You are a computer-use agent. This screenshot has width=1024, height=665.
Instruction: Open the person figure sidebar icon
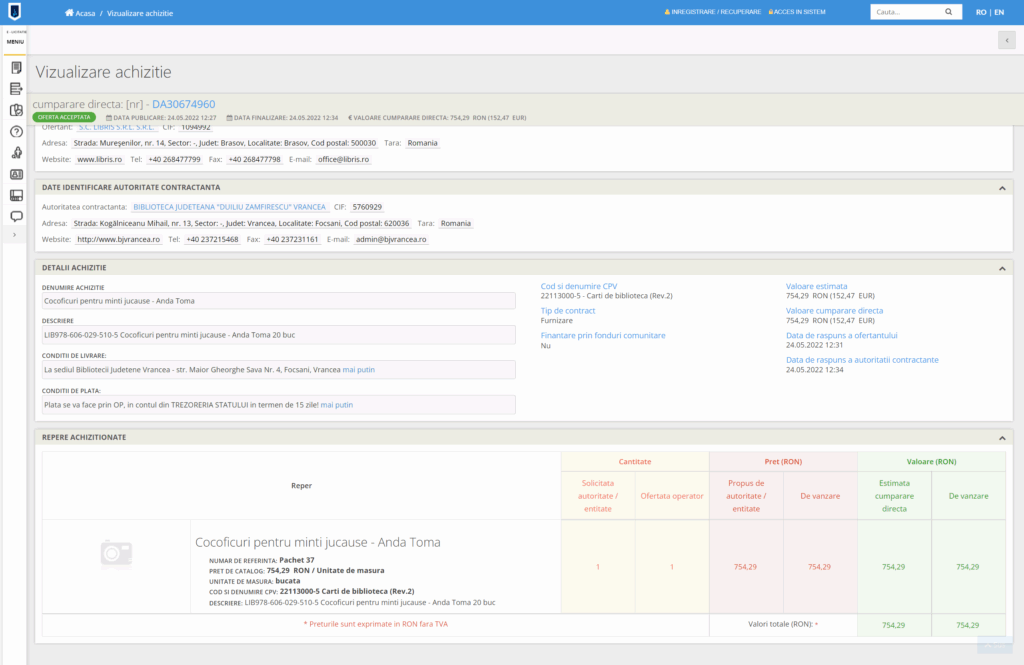tap(16, 153)
